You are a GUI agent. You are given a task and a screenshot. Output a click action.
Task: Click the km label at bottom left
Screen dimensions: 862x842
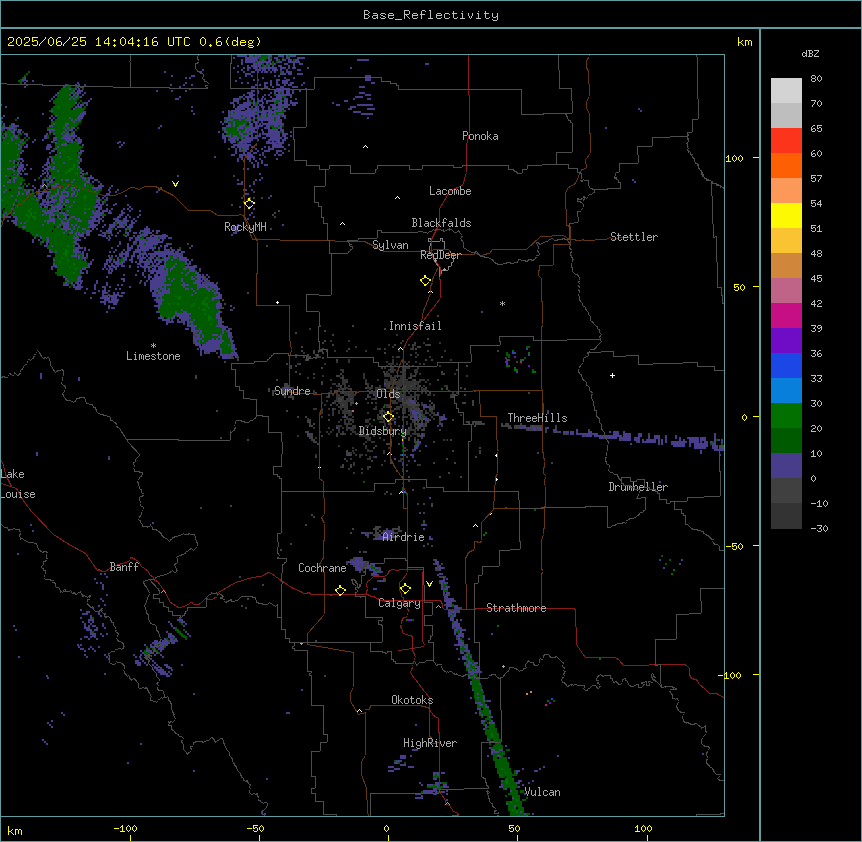[15, 830]
